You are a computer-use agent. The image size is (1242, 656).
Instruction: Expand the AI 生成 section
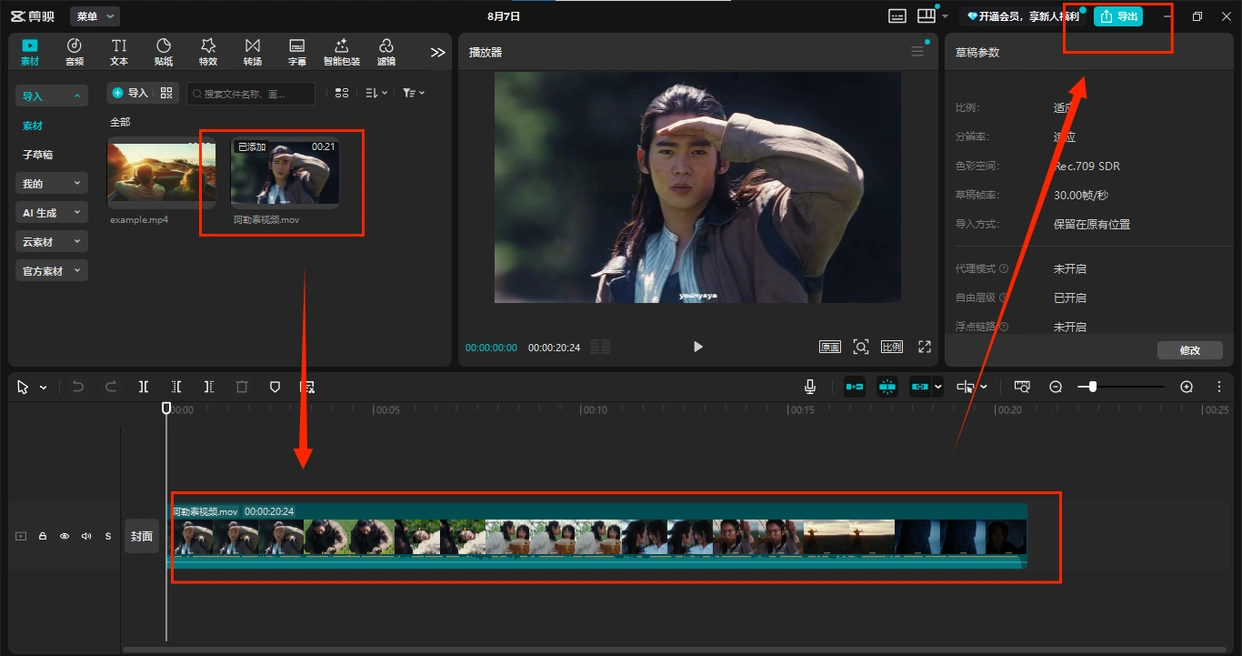tap(52, 213)
